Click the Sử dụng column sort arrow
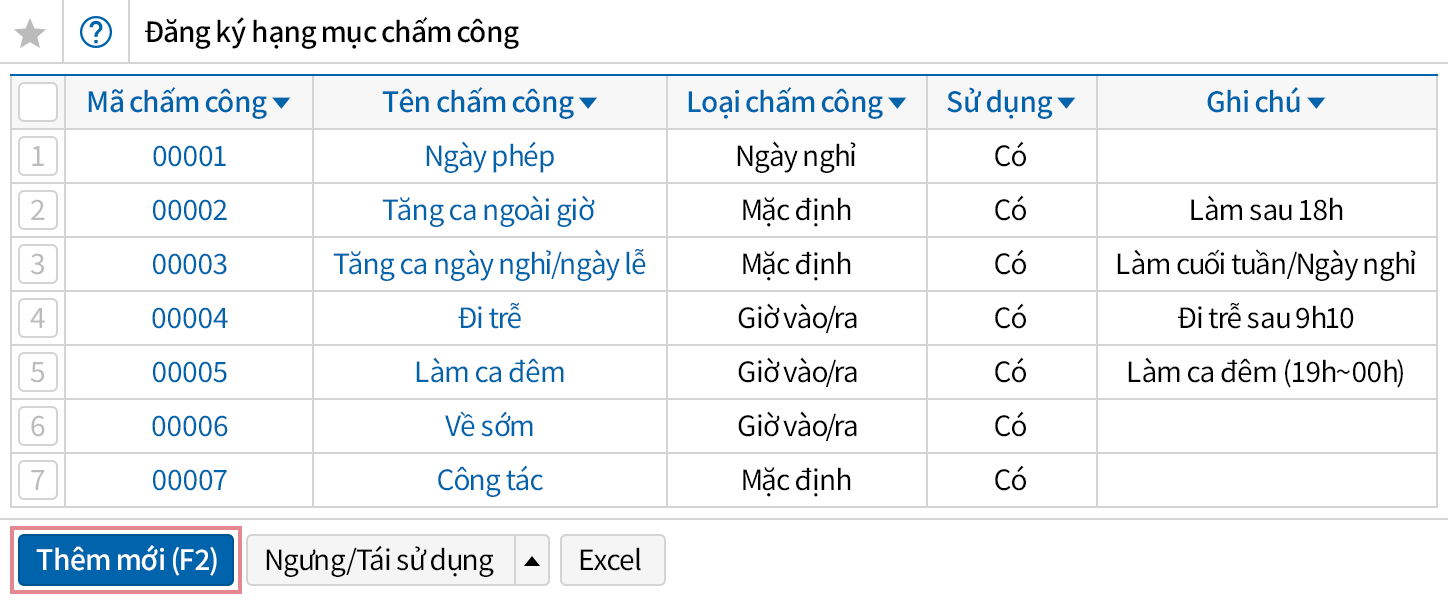This screenshot has height=600, width=1448. 1066,103
